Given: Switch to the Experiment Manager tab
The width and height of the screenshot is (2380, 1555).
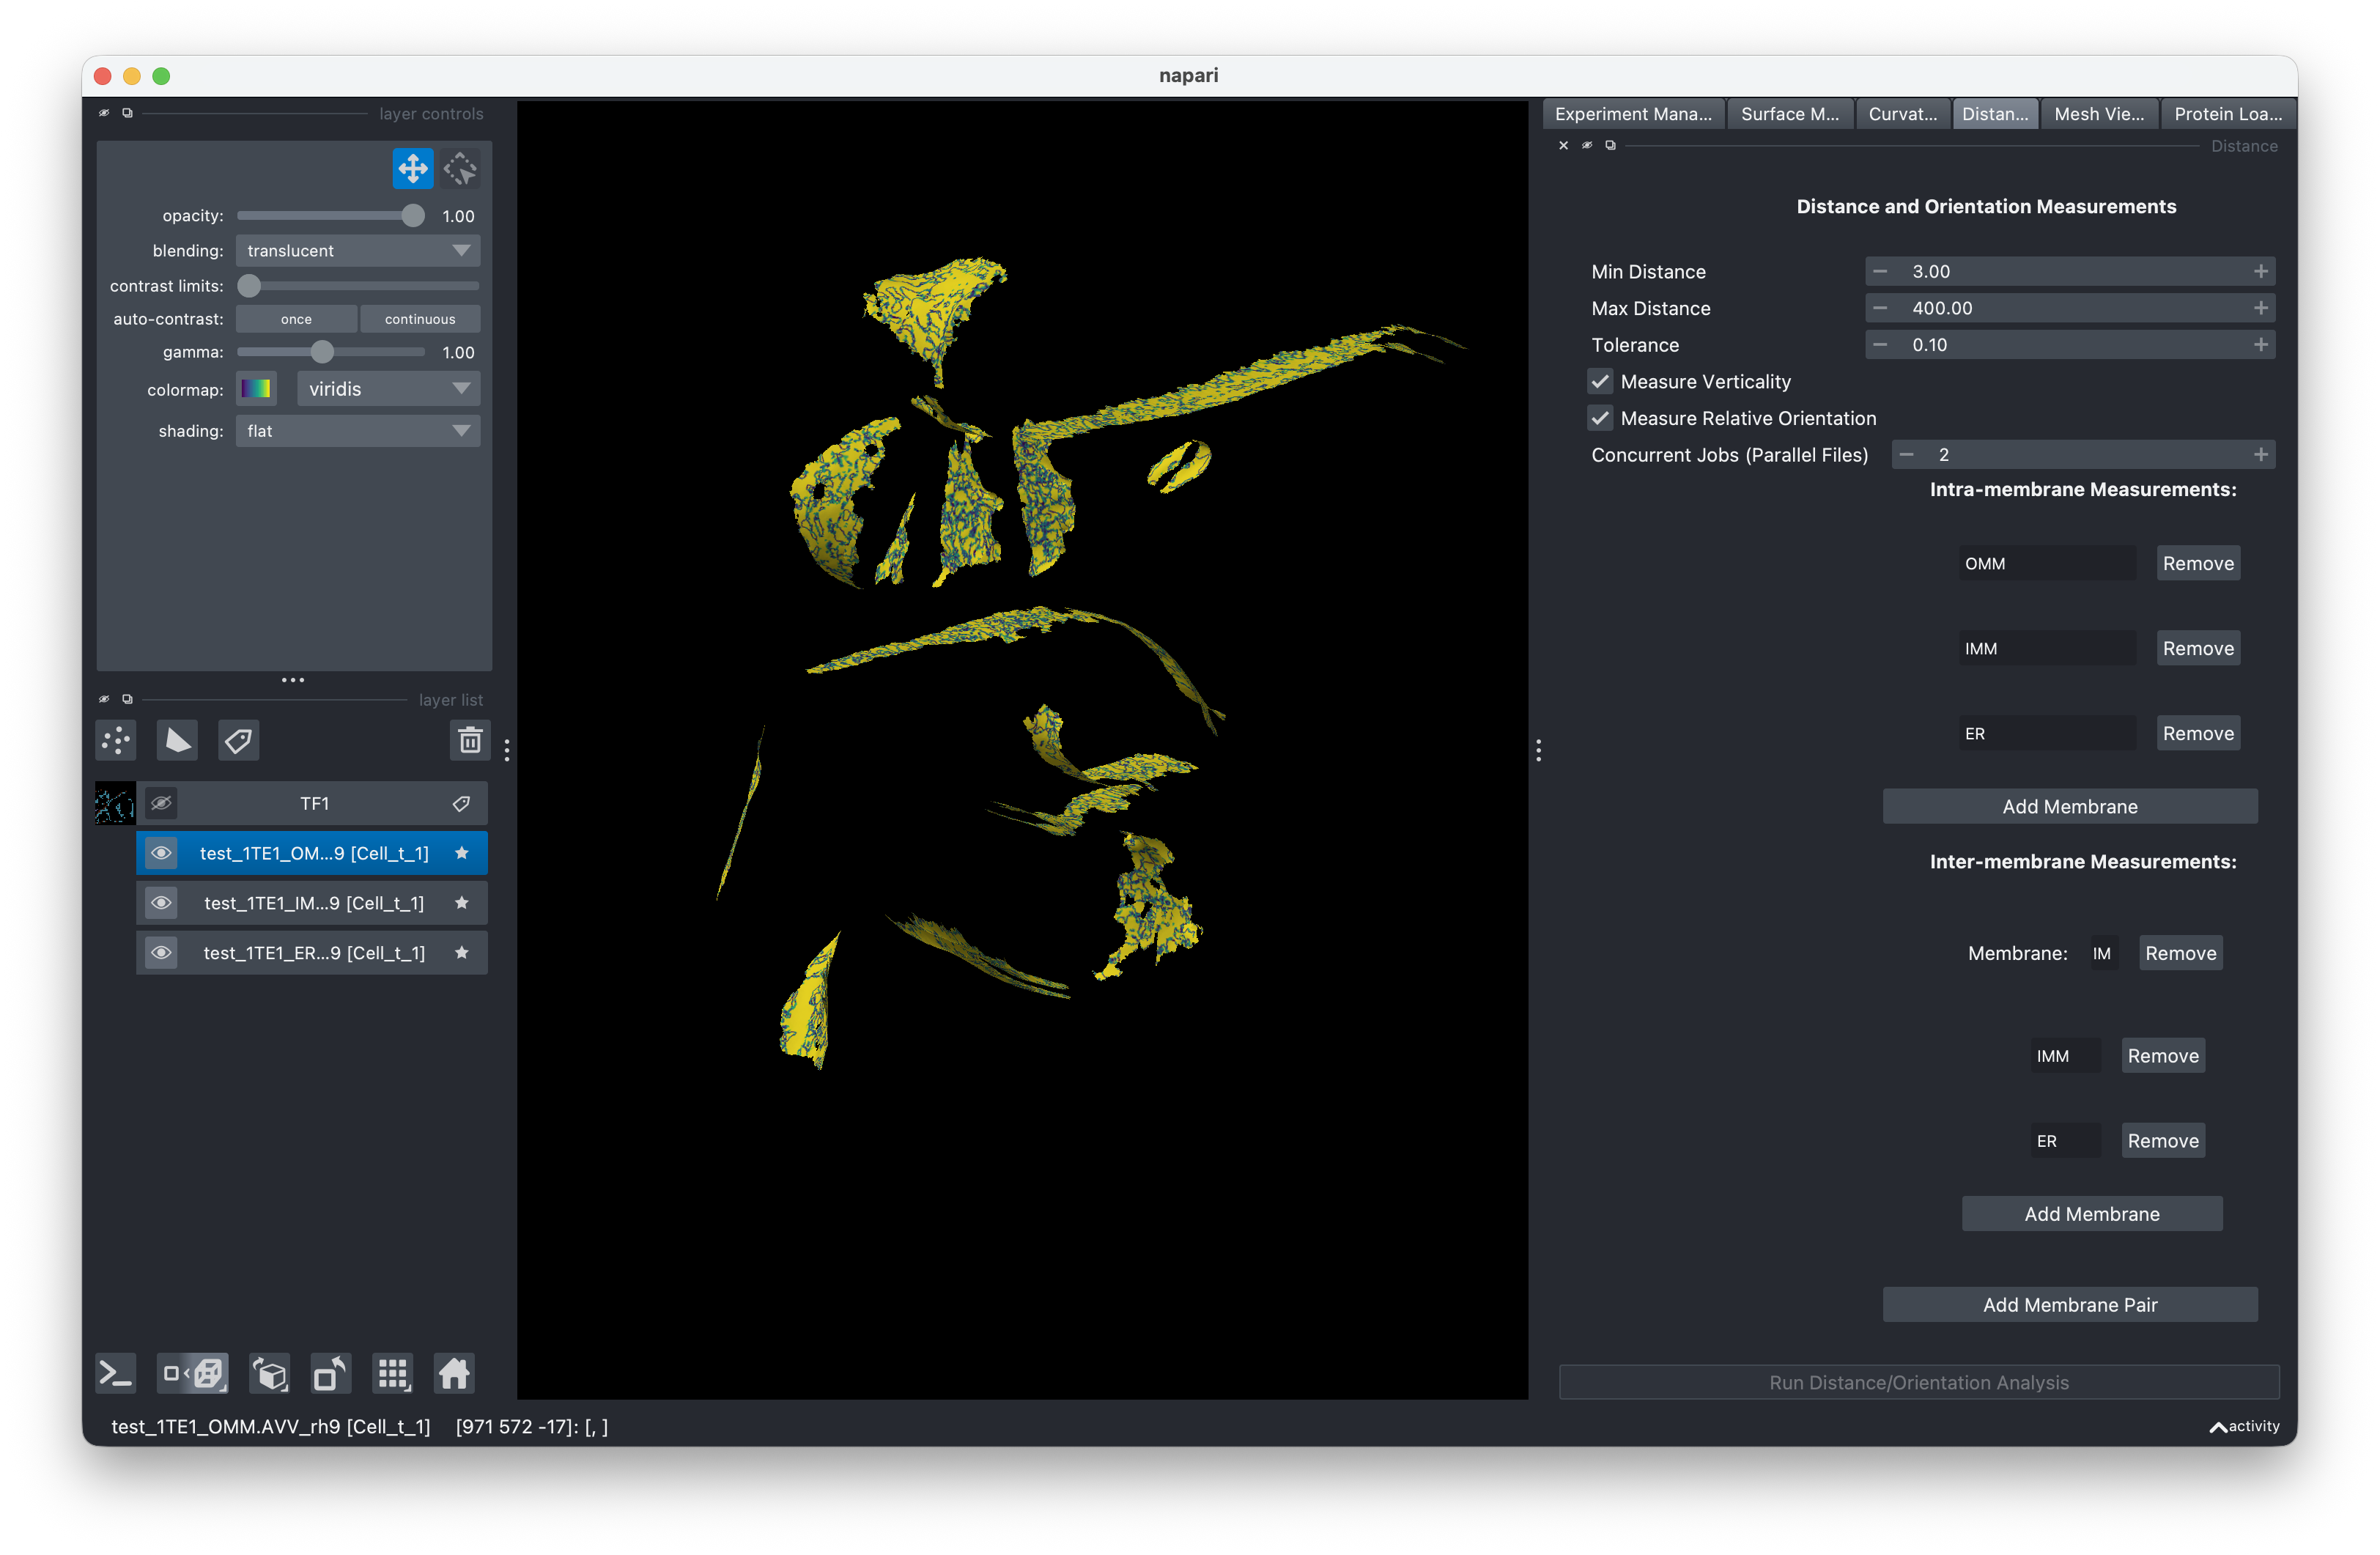Looking at the screenshot, I should (1633, 114).
